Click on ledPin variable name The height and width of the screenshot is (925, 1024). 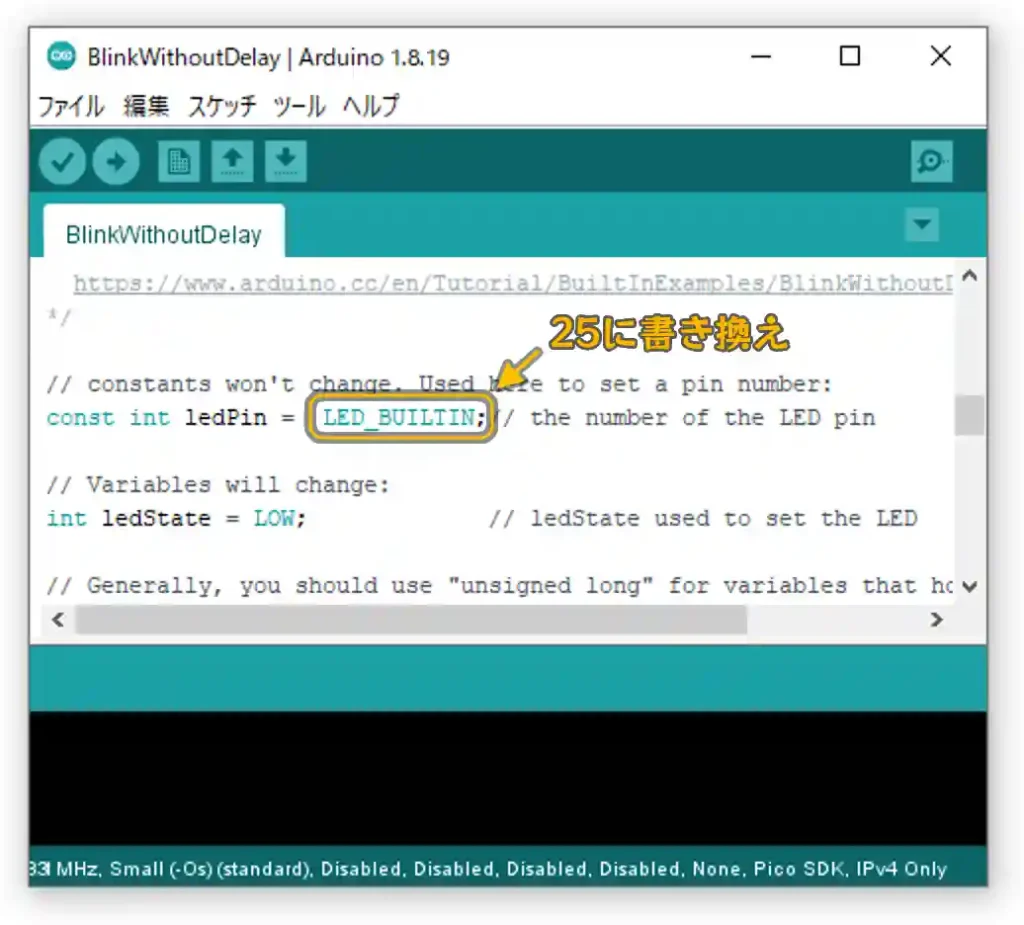225,417
